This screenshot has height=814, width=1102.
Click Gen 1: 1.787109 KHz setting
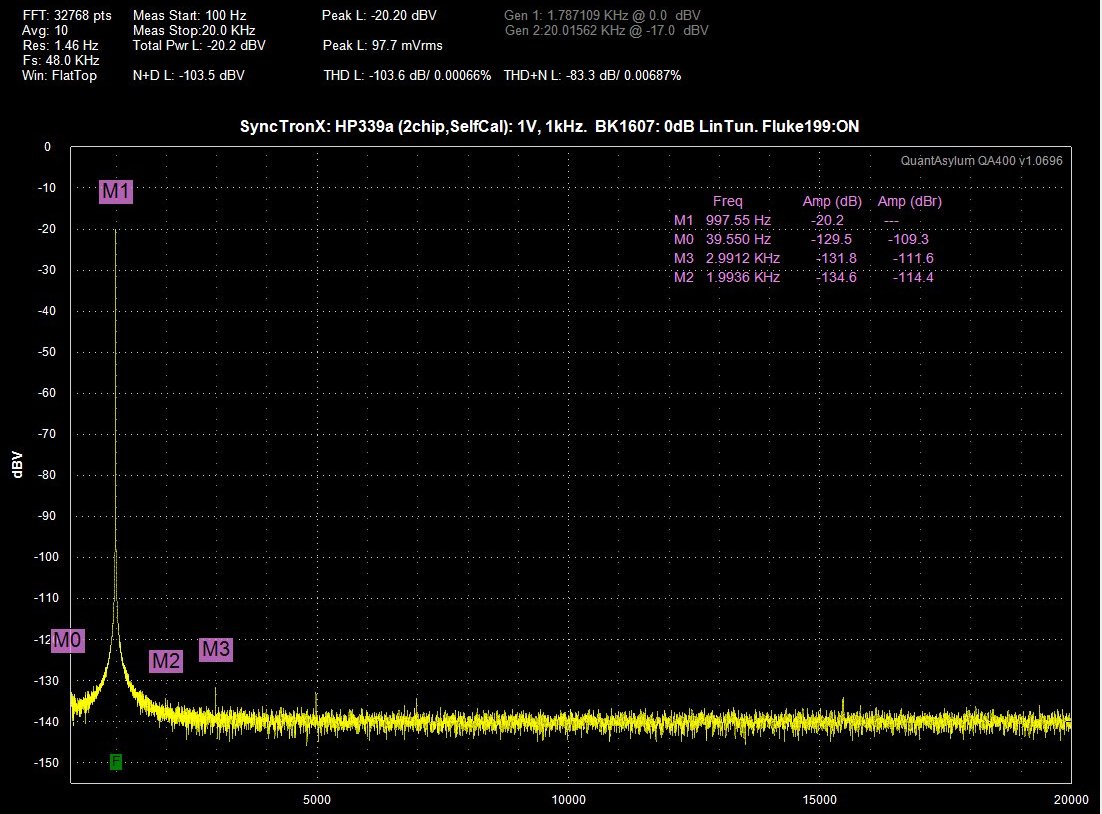[x=602, y=15]
